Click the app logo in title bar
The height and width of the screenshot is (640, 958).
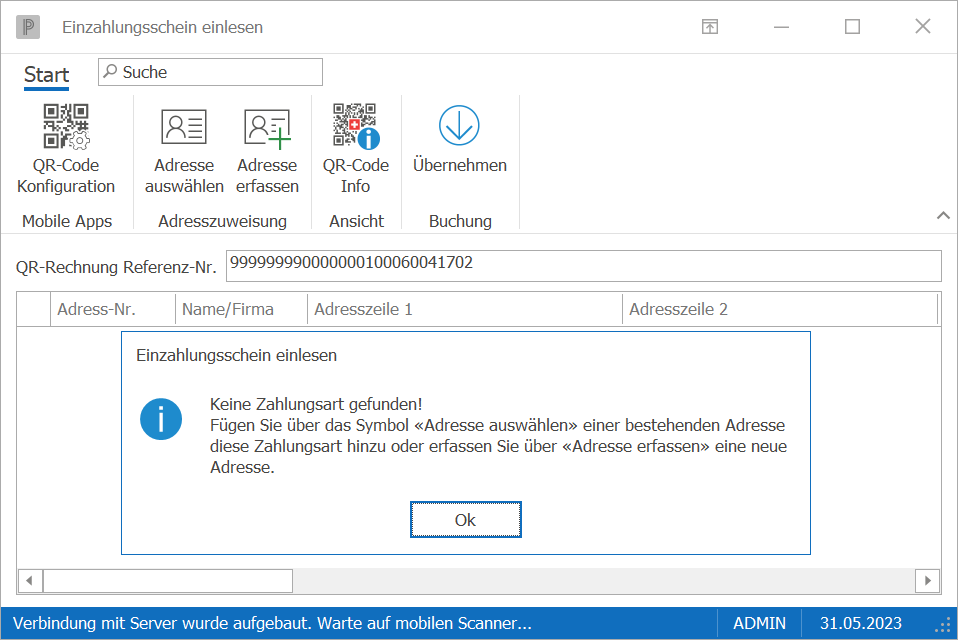point(28,27)
